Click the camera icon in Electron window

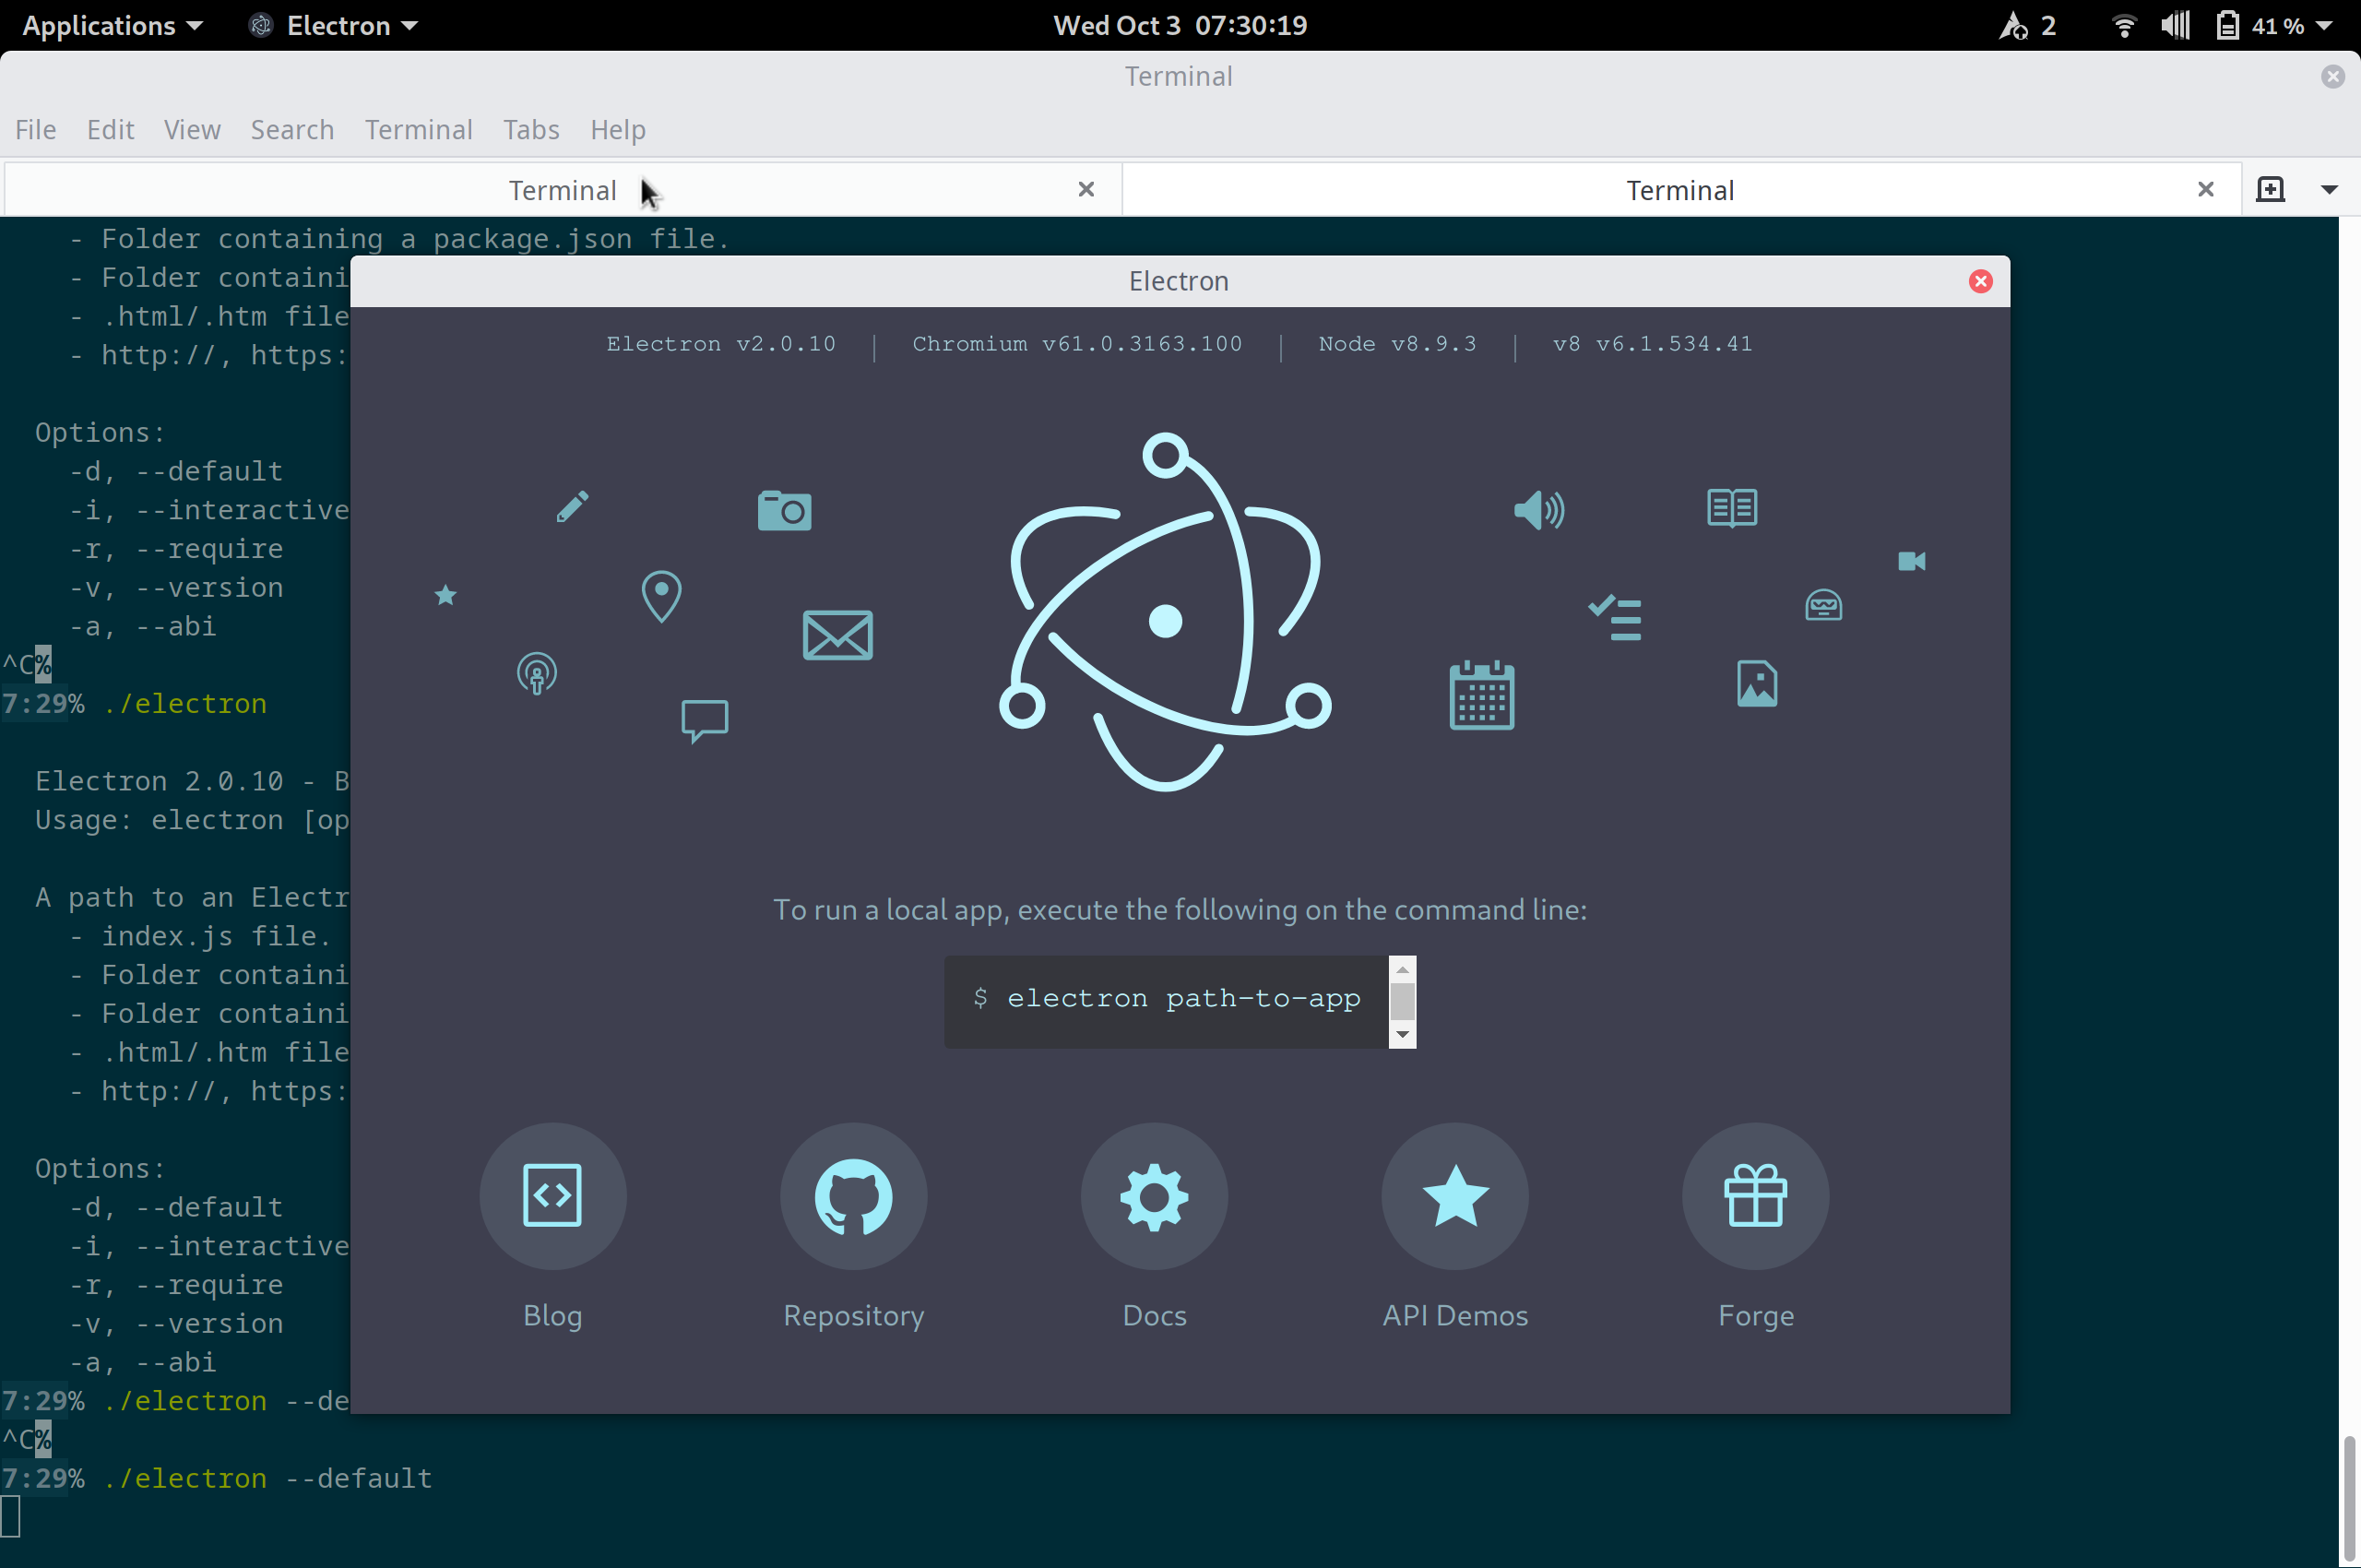[x=784, y=511]
